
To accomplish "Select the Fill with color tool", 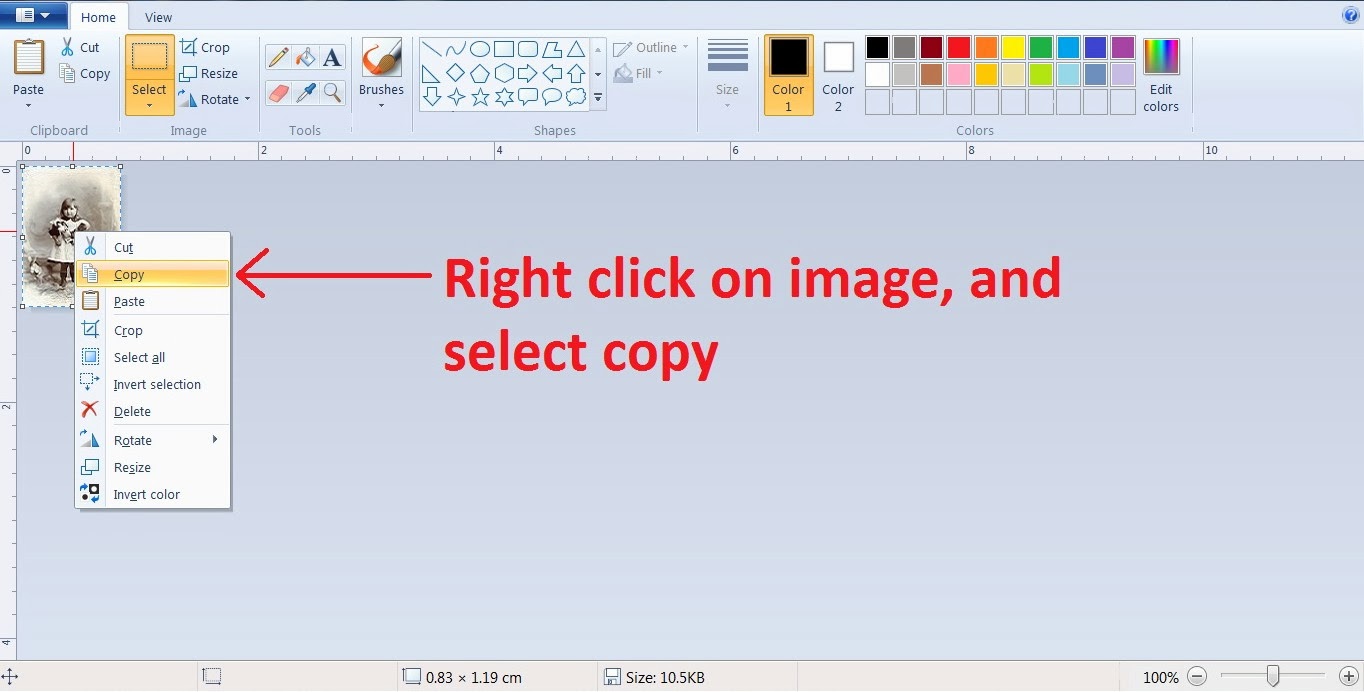I will 306,56.
